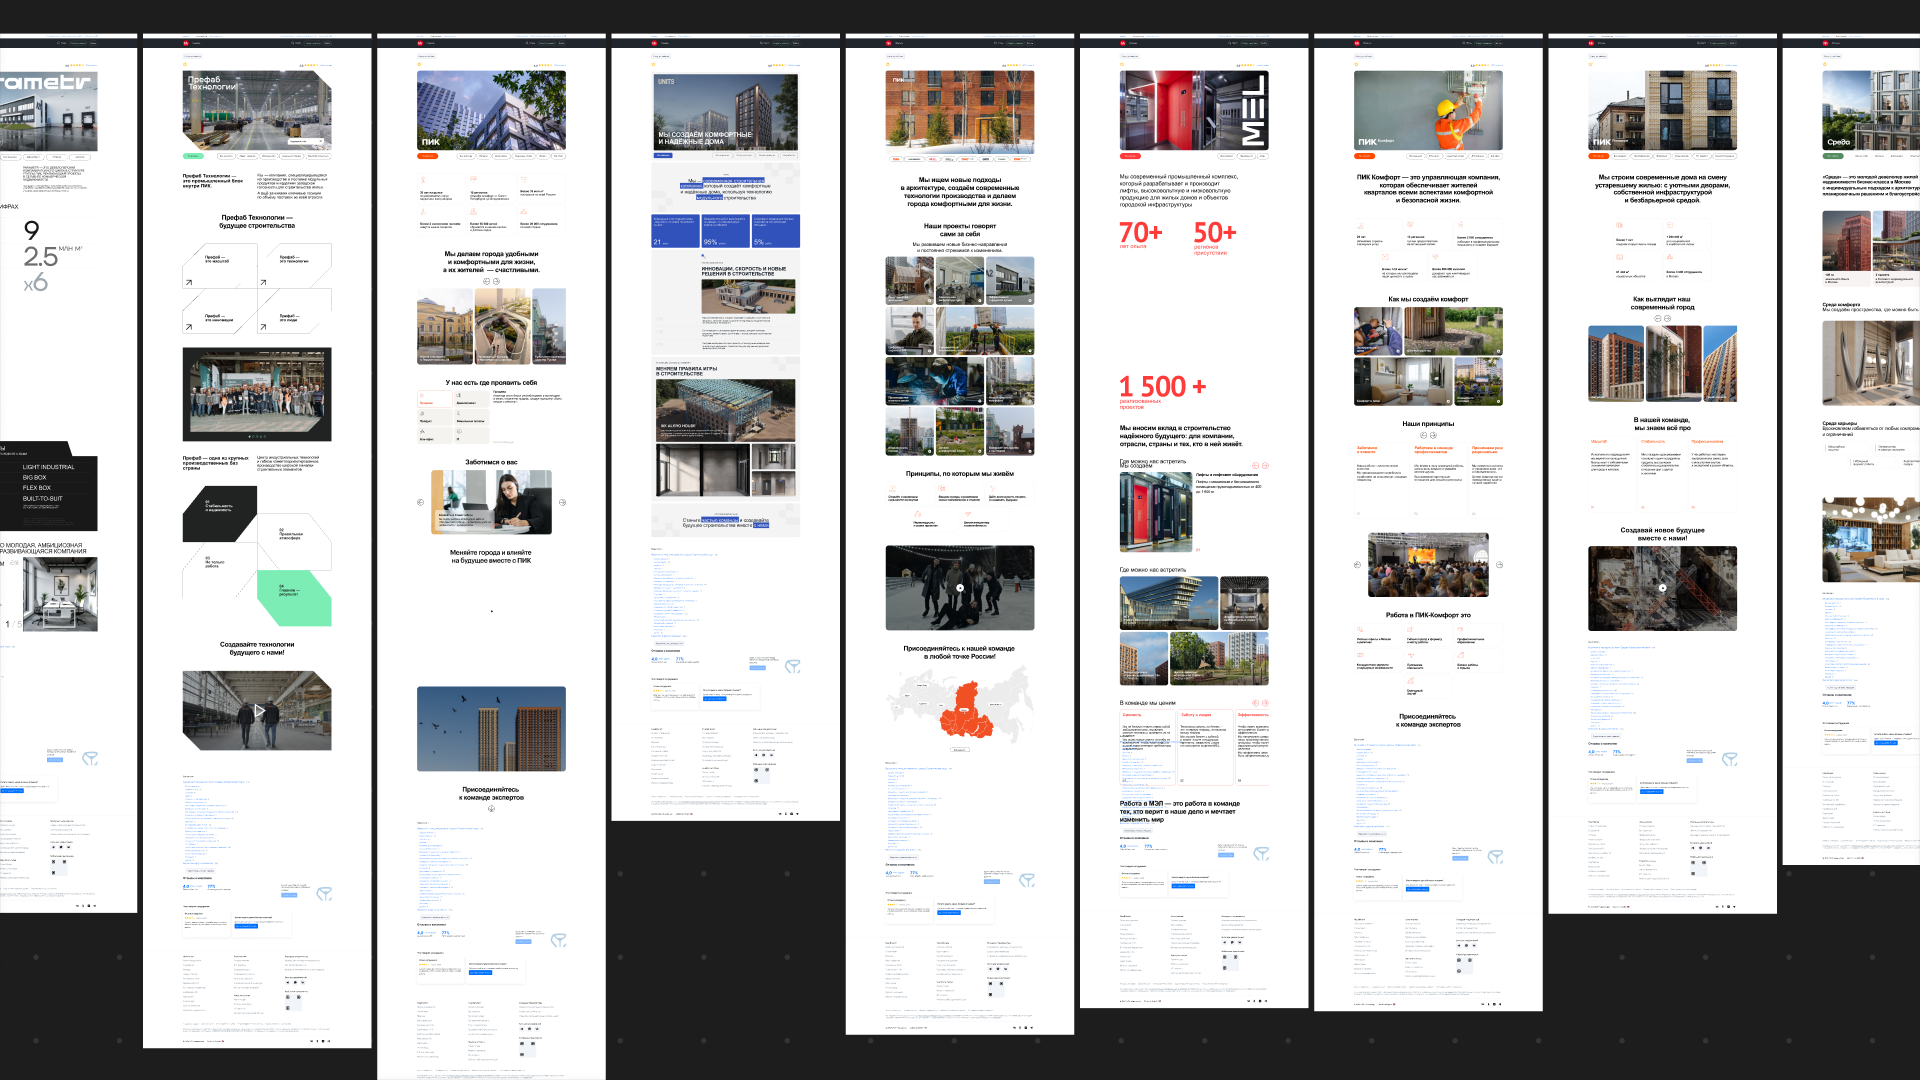Click the small button below the Russia map
1920x1080 pixels.
(x=960, y=749)
